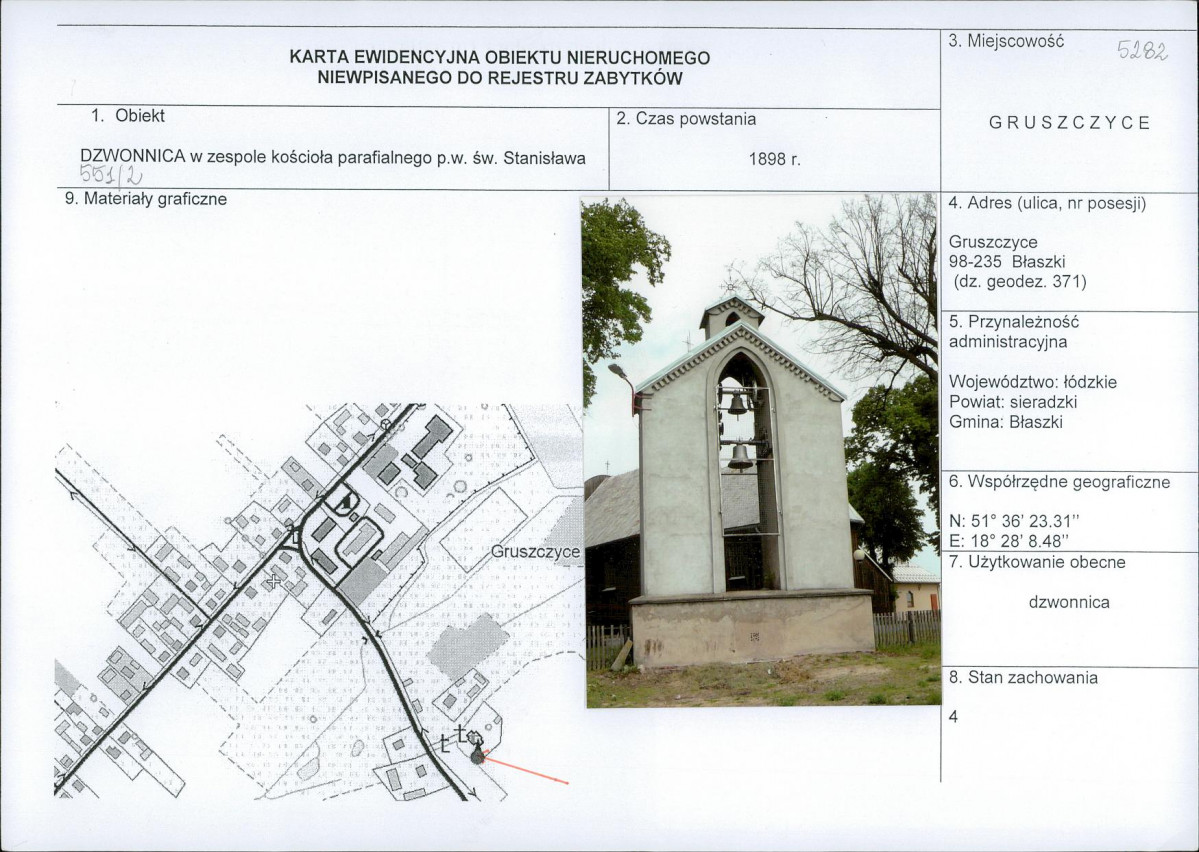
Task: Click the 'dzwonnica' current use value
Action: point(1068,602)
